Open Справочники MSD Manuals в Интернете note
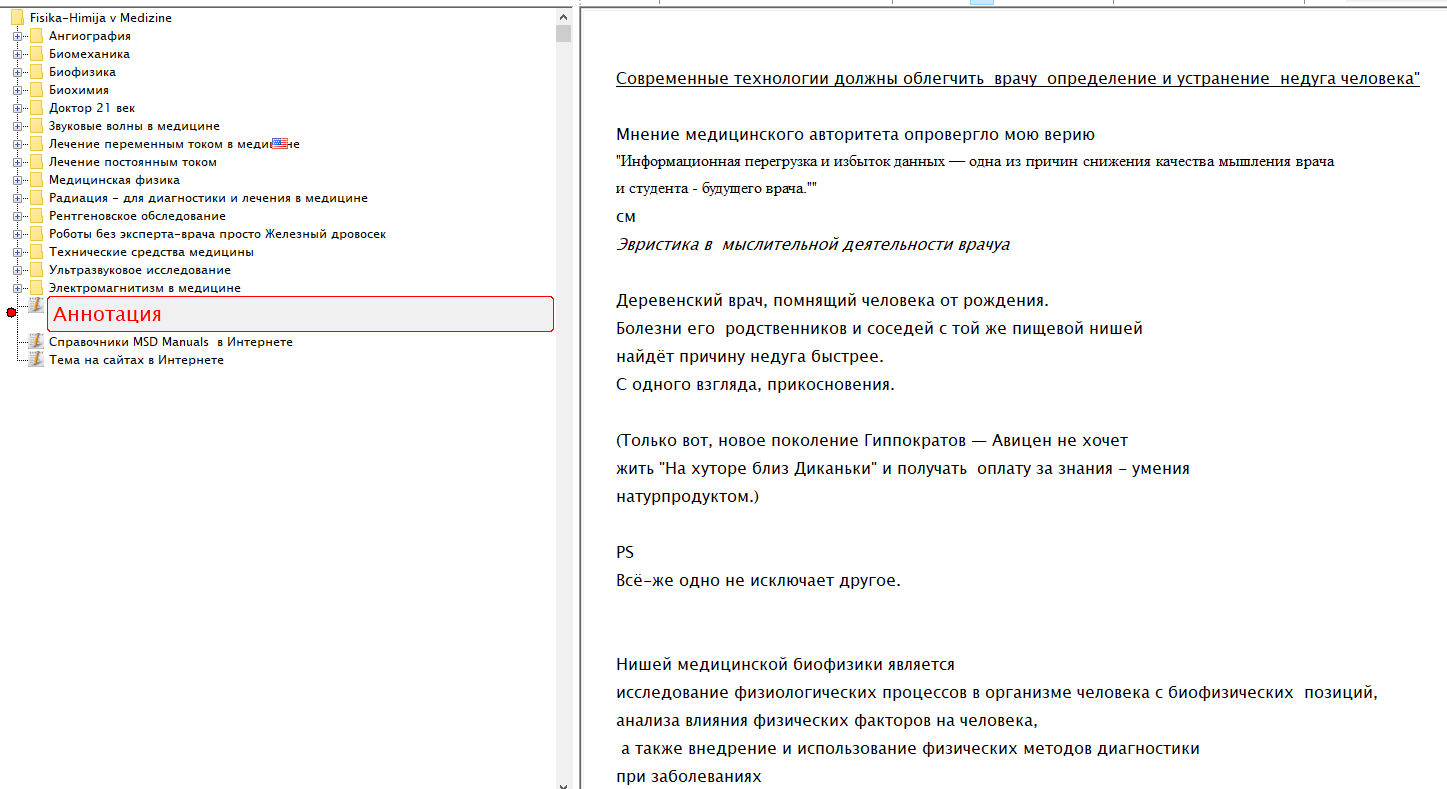Screen dimensions: 1447x789 click(x=170, y=342)
